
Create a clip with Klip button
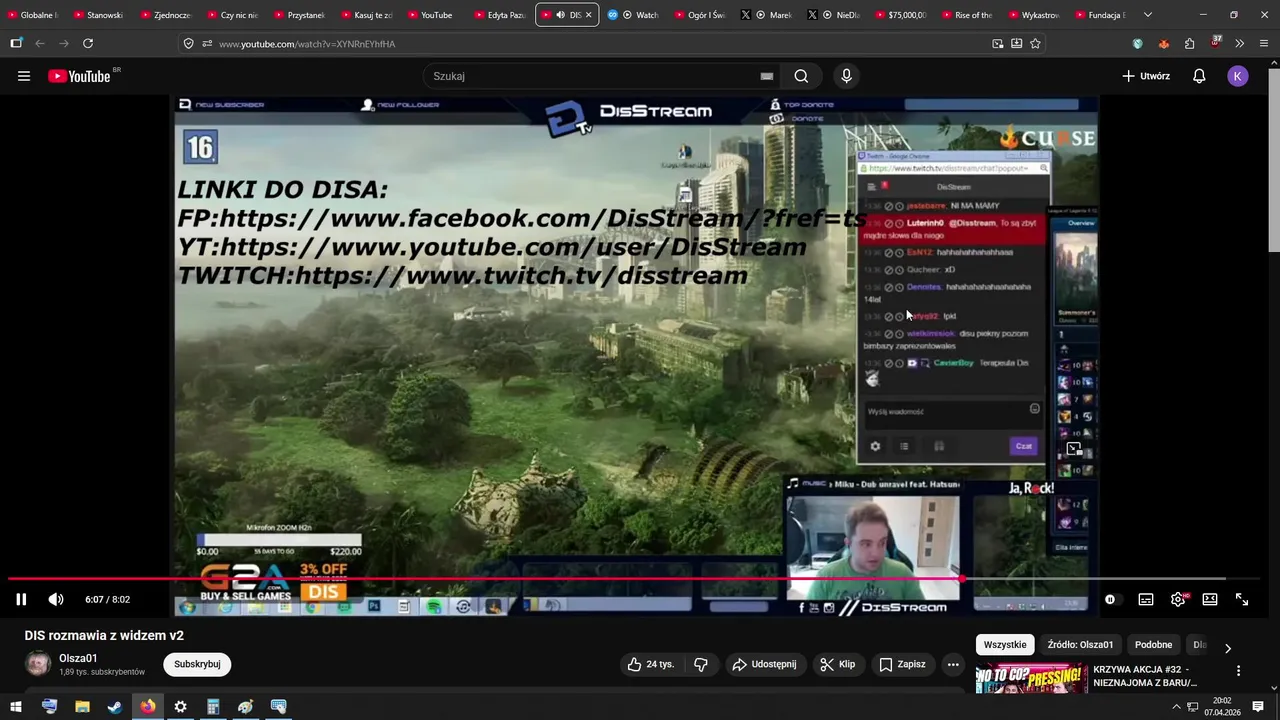(x=837, y=664)
